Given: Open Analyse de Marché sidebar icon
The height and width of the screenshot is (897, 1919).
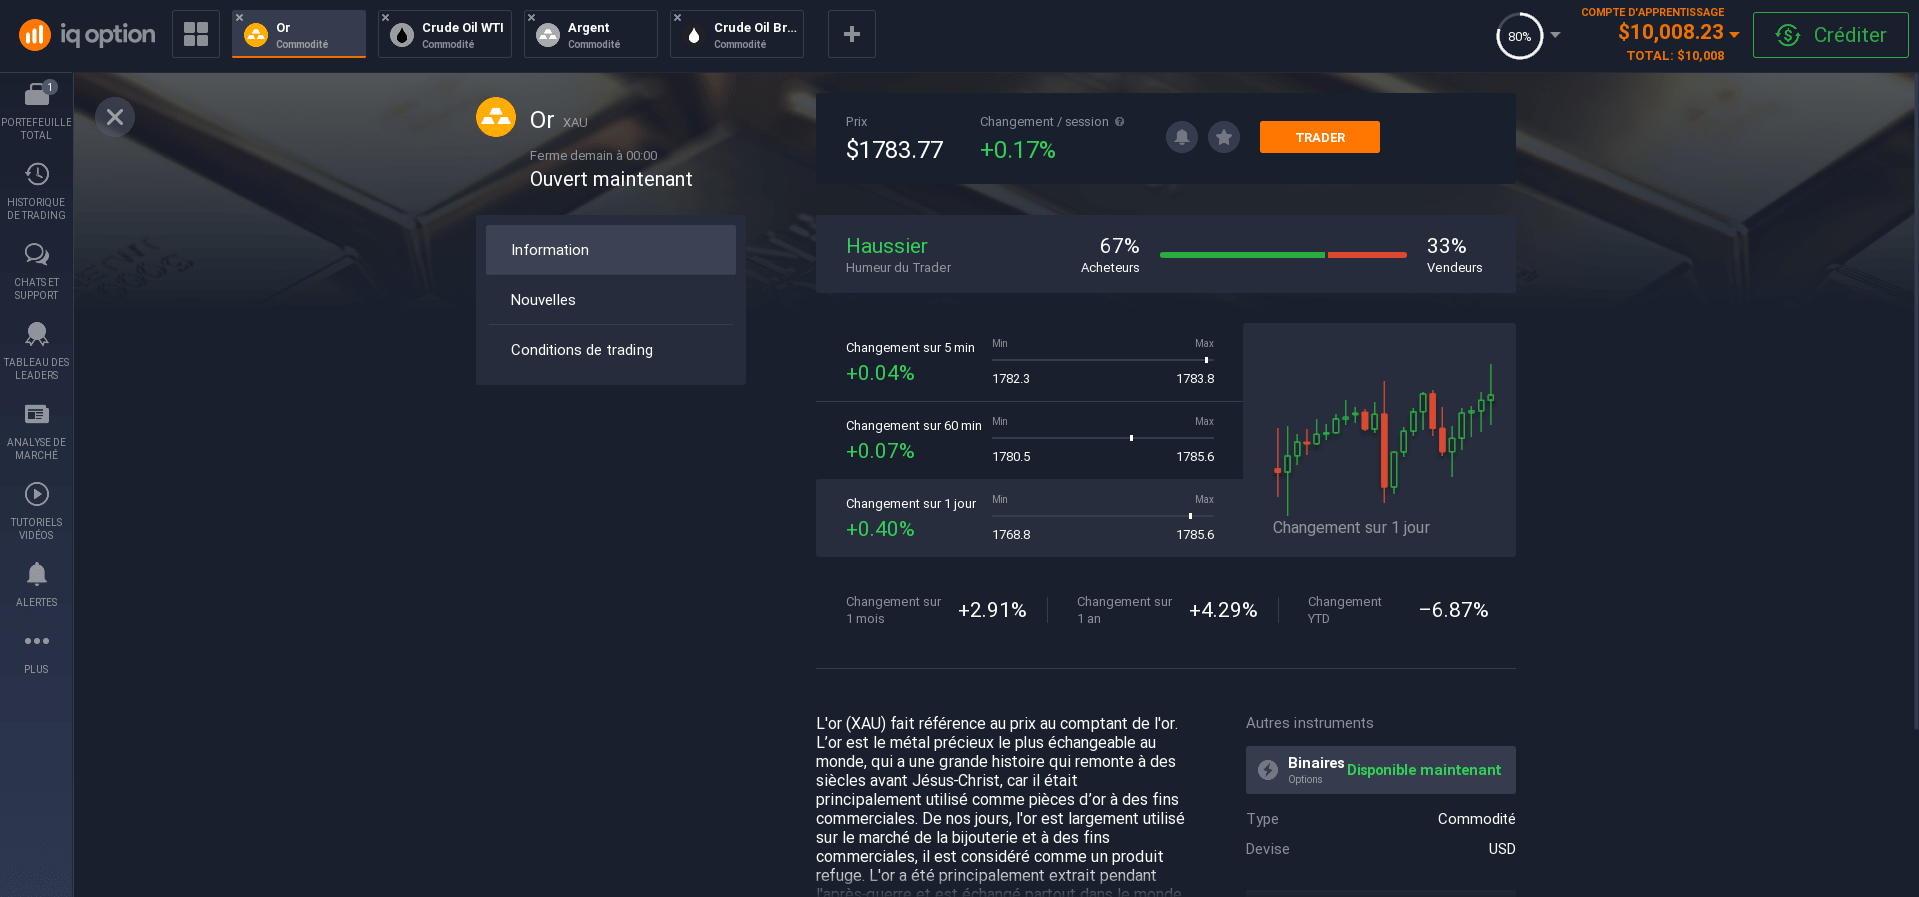Looking at the screenshot, I should 36,415.
